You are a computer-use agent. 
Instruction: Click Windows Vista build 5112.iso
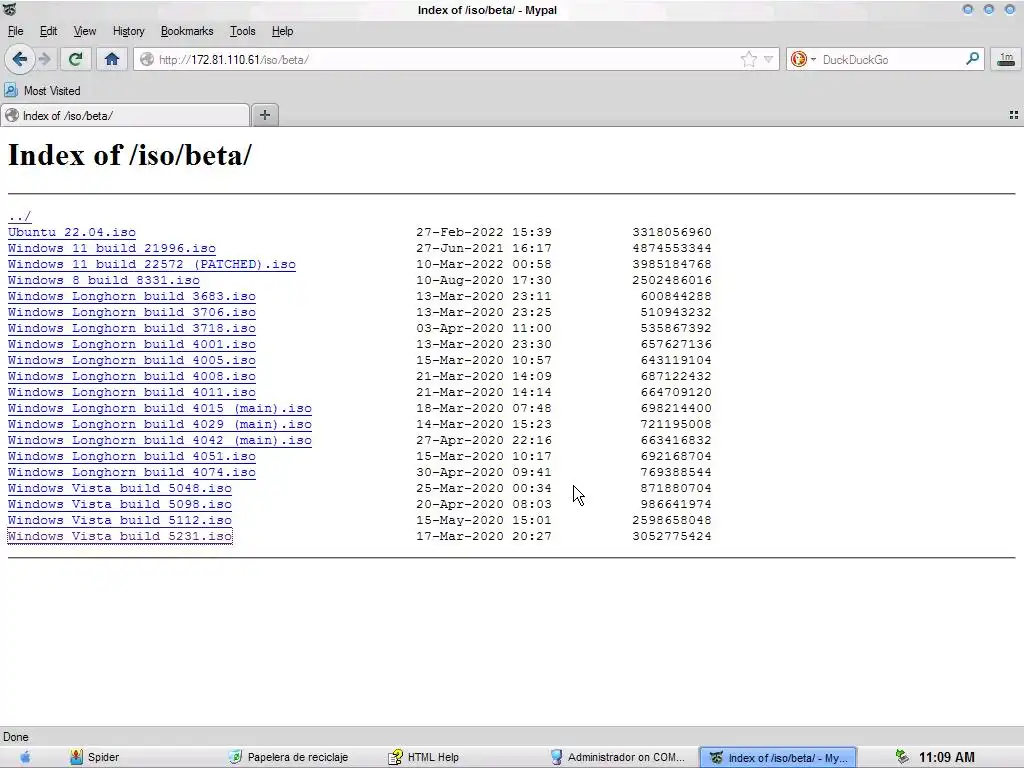(120, 520)
